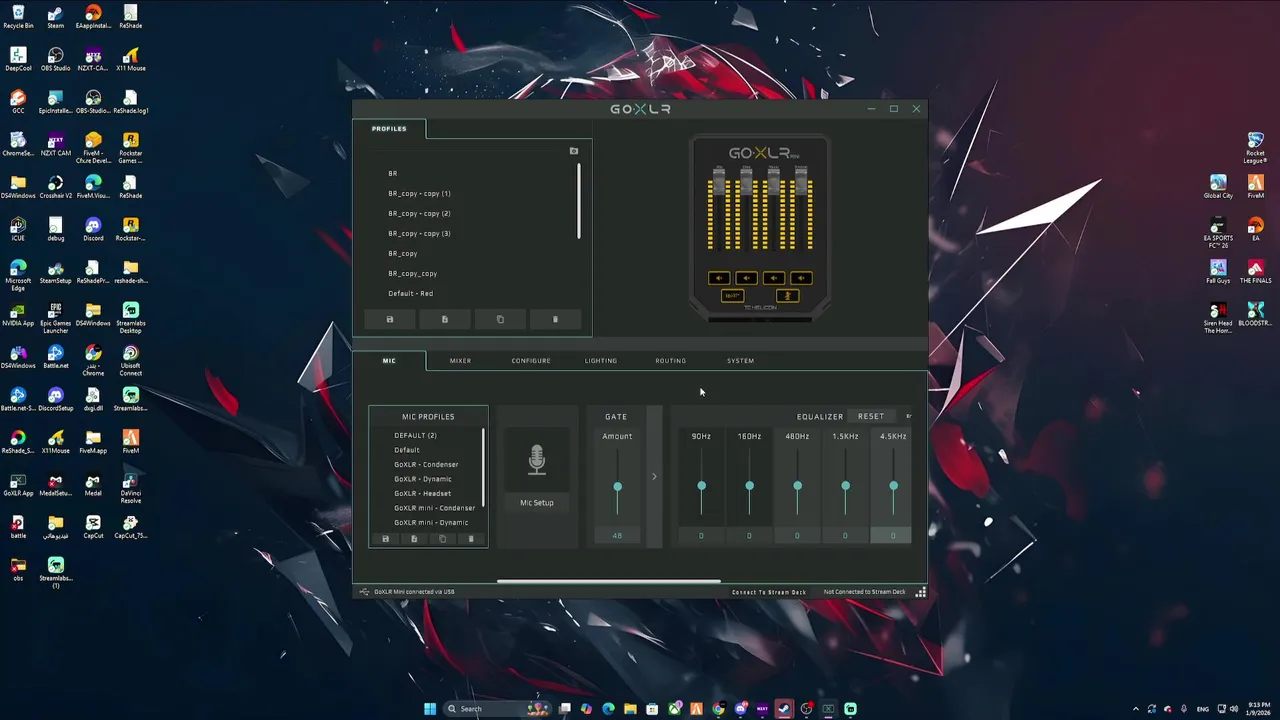The width and height of the screenshot is (1280, 720).
Task: Copy the selected profile
Action: (500, 319)
